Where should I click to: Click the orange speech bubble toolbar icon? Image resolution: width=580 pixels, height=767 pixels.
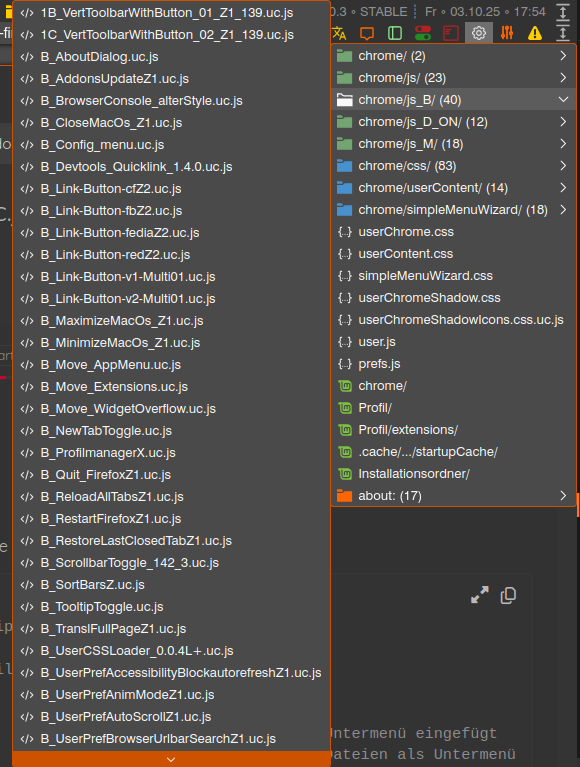pyautogui.click(x=367, y=33)
